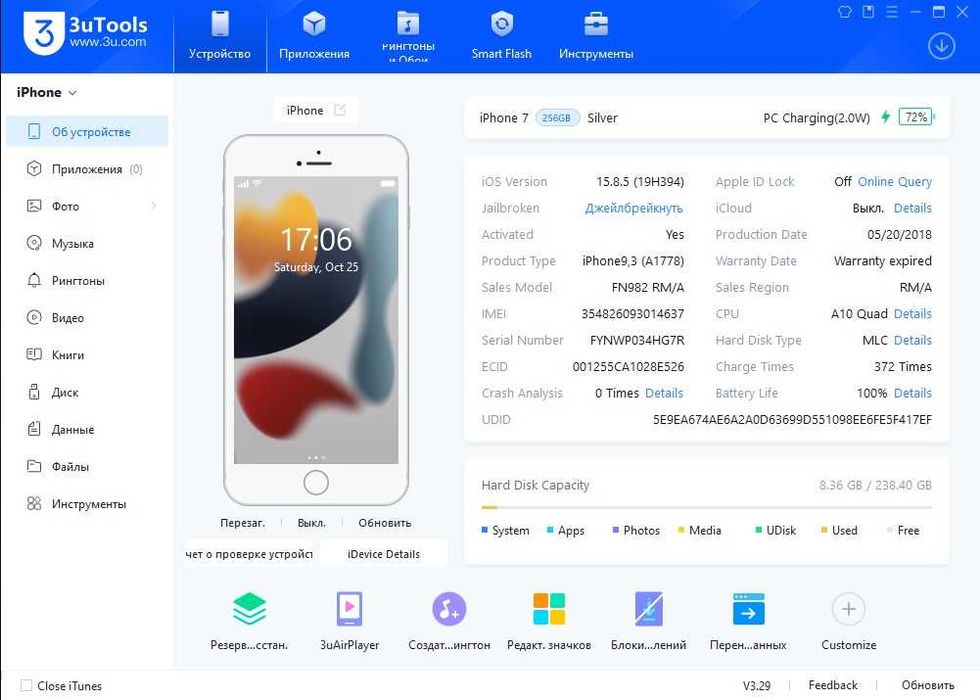Select Об устройстве in the sidebar
Viewport: 980px width, 700px height.
88,131
